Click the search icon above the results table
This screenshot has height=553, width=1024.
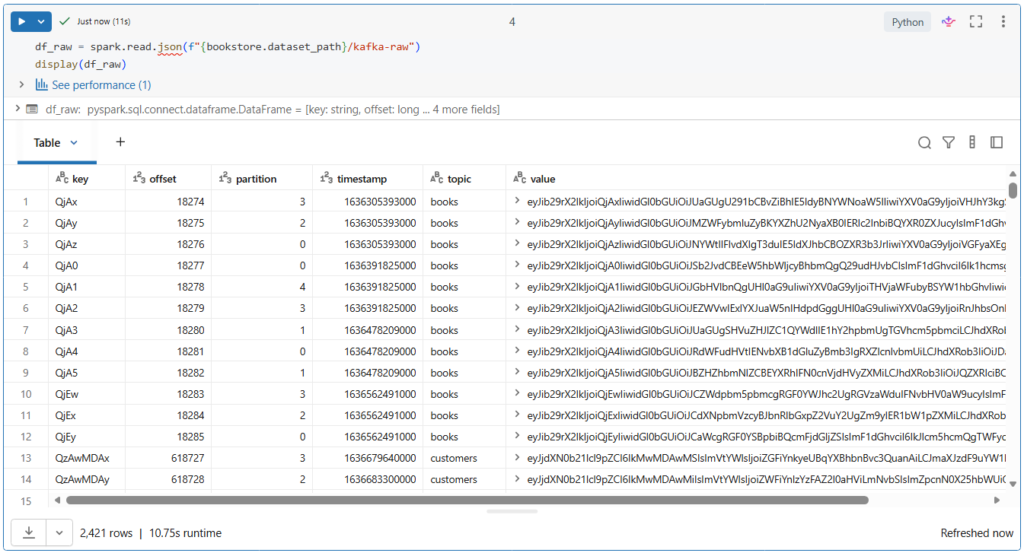pos(925,143)
